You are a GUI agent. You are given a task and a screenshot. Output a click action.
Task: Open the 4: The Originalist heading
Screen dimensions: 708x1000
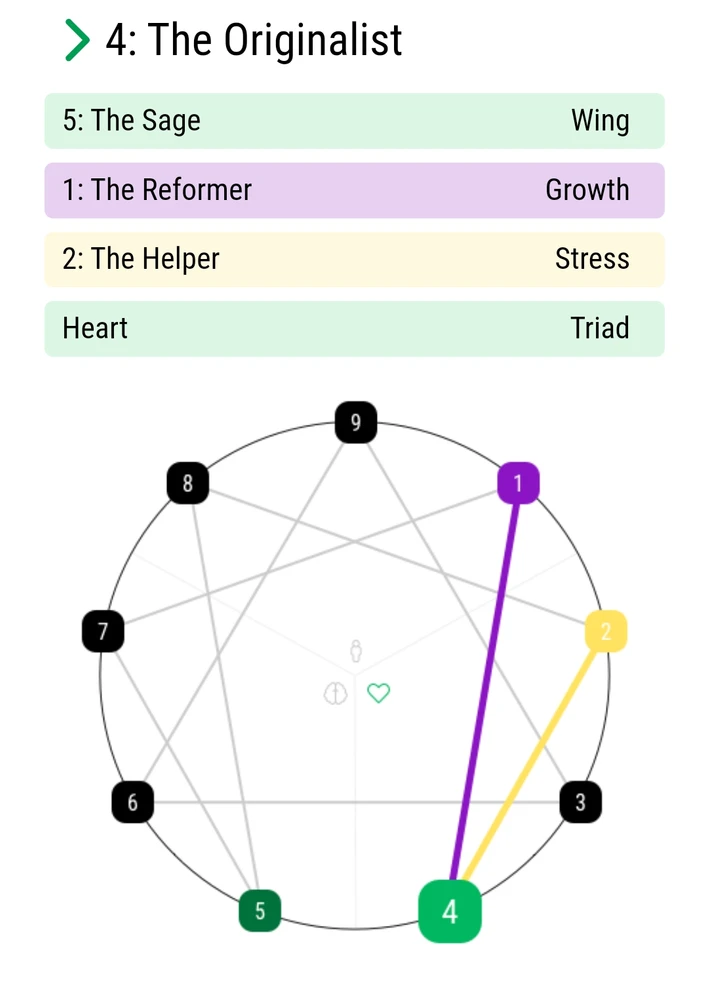pos(254,40)
